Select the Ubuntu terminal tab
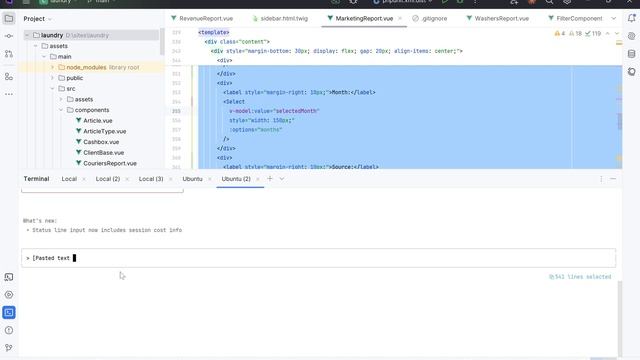Screen dimensions: 640x360 tap(192, 179)
